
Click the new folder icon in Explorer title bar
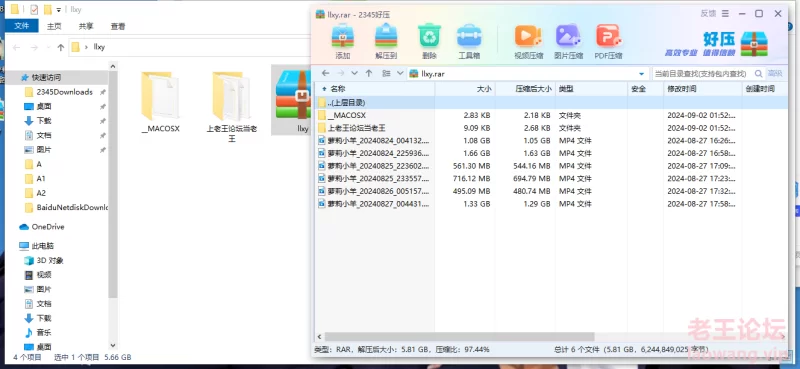(47, 9)
